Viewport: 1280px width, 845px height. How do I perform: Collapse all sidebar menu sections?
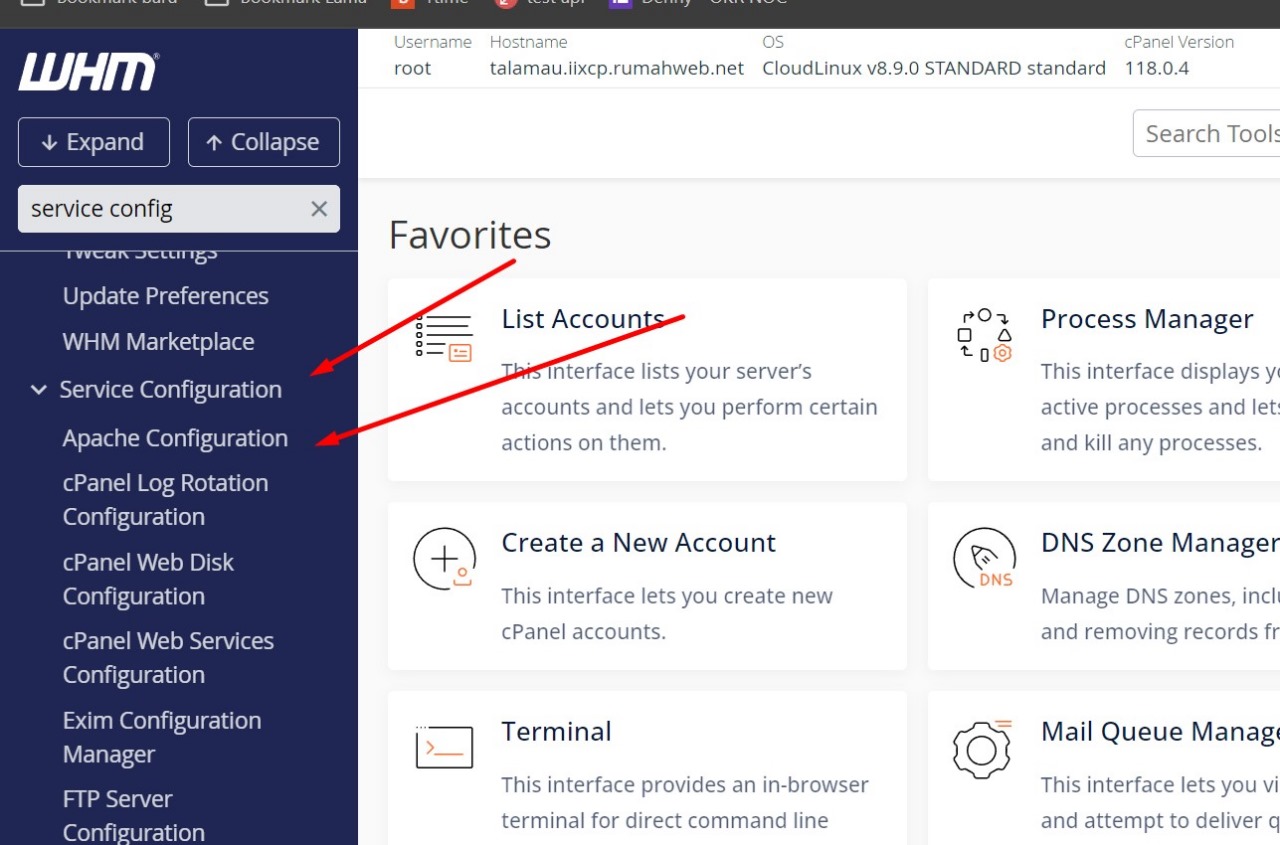tap(264, 142)
